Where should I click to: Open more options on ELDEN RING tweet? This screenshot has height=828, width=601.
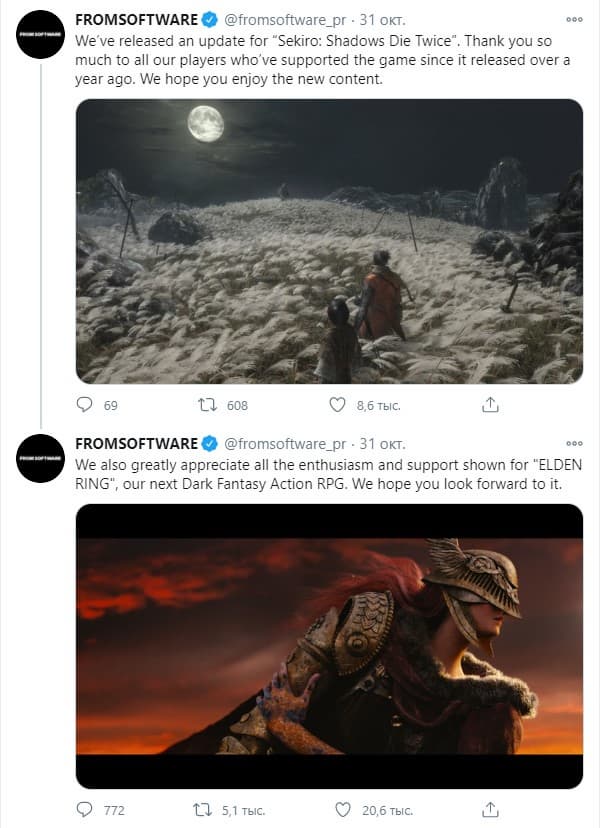(574, 443)
